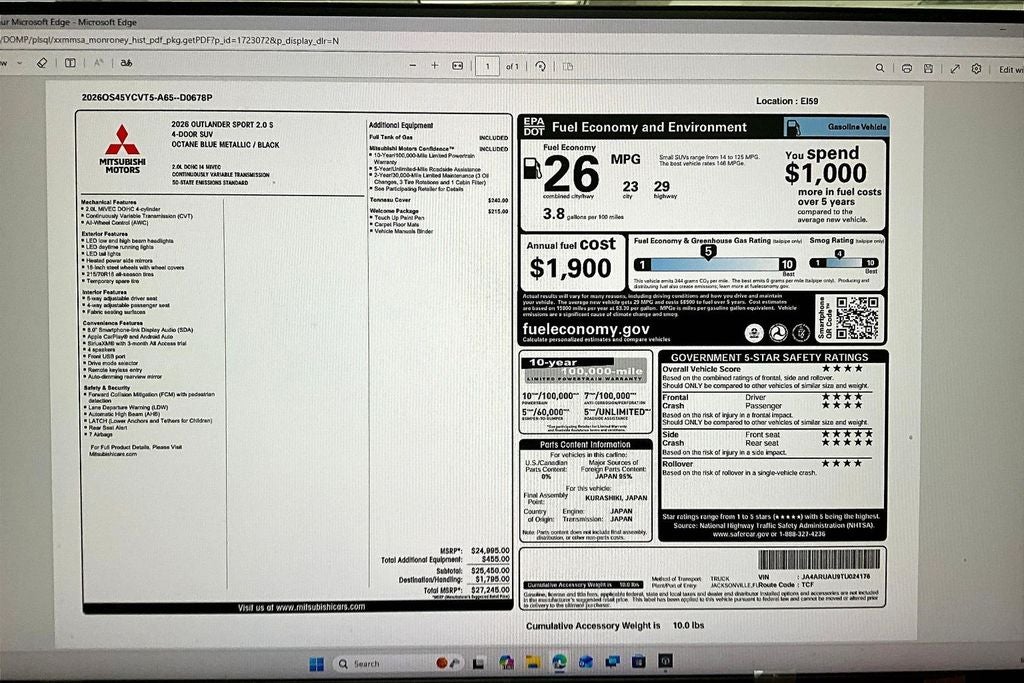Launch Copilot from the taskbar
Screen dimensions: 1024x683
(506, 663)
